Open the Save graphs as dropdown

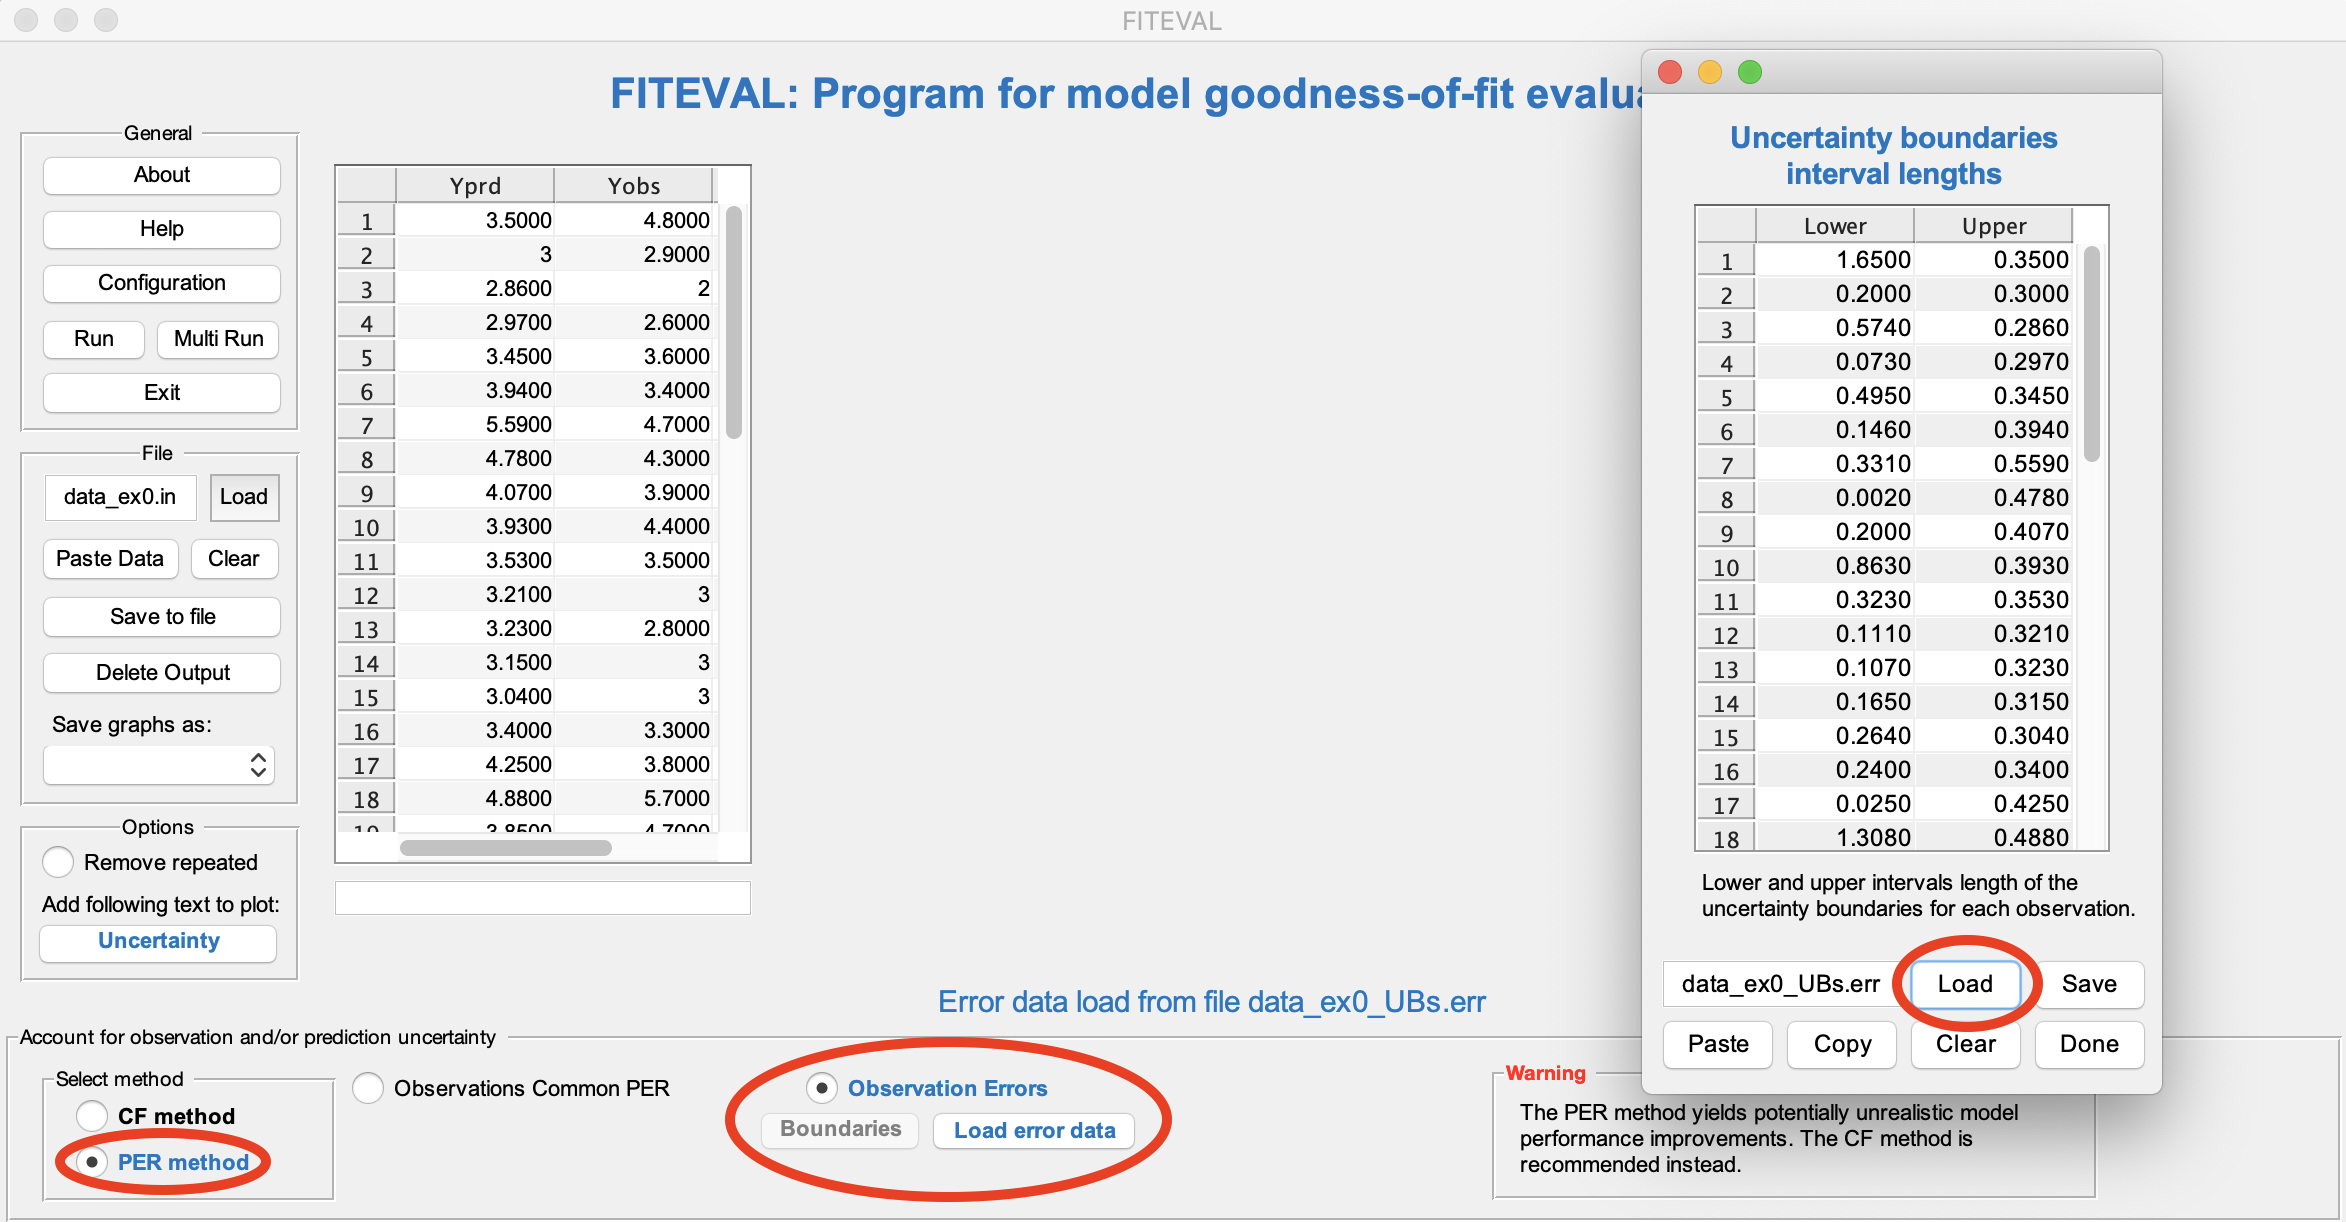159,765
